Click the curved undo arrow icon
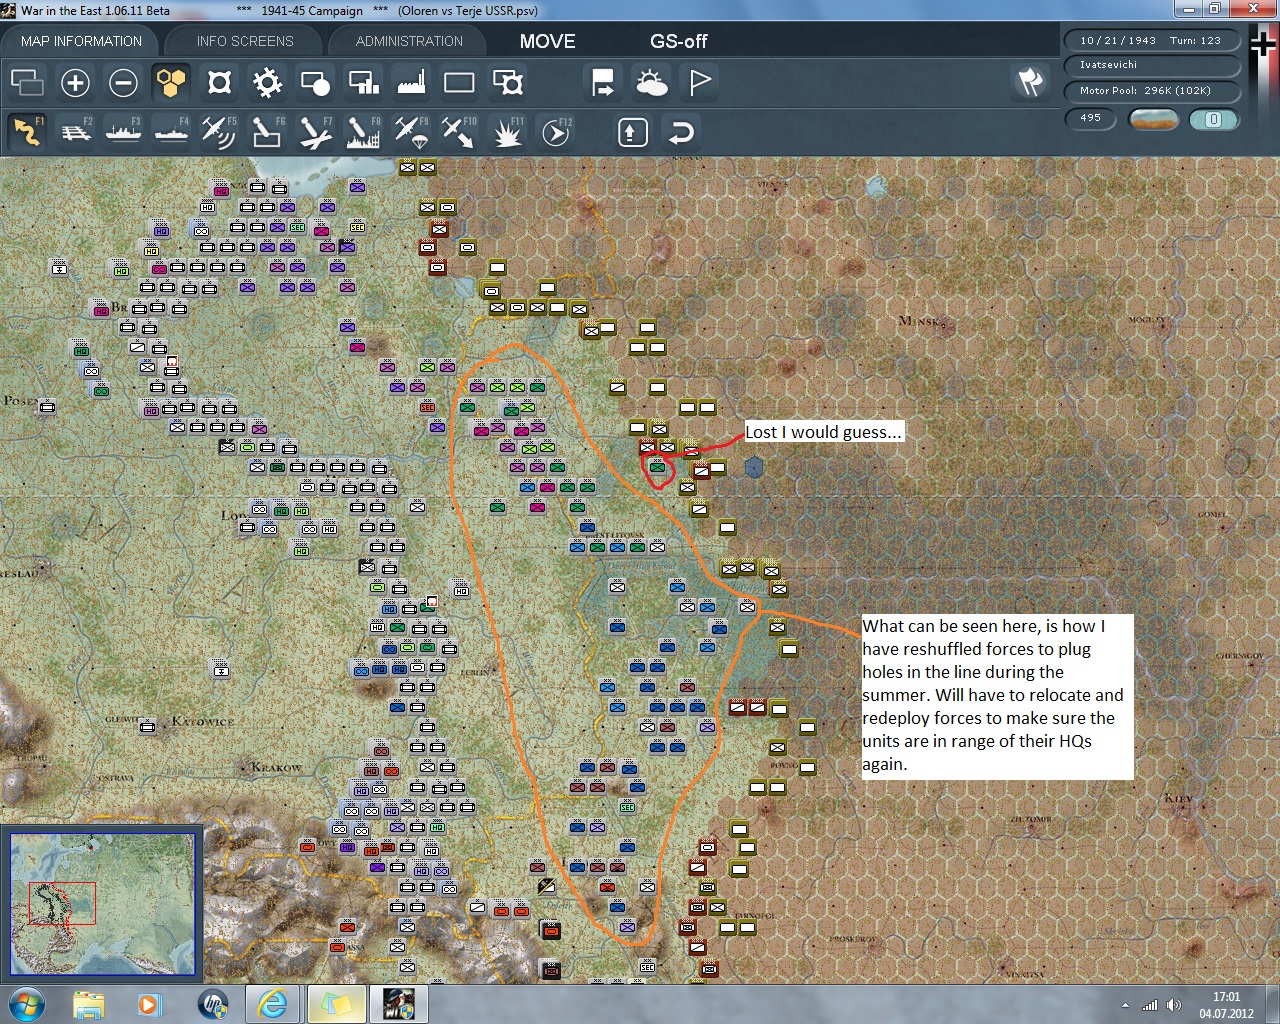Viewport: 1280px width, 1024px height. click(x=681, y=132)
